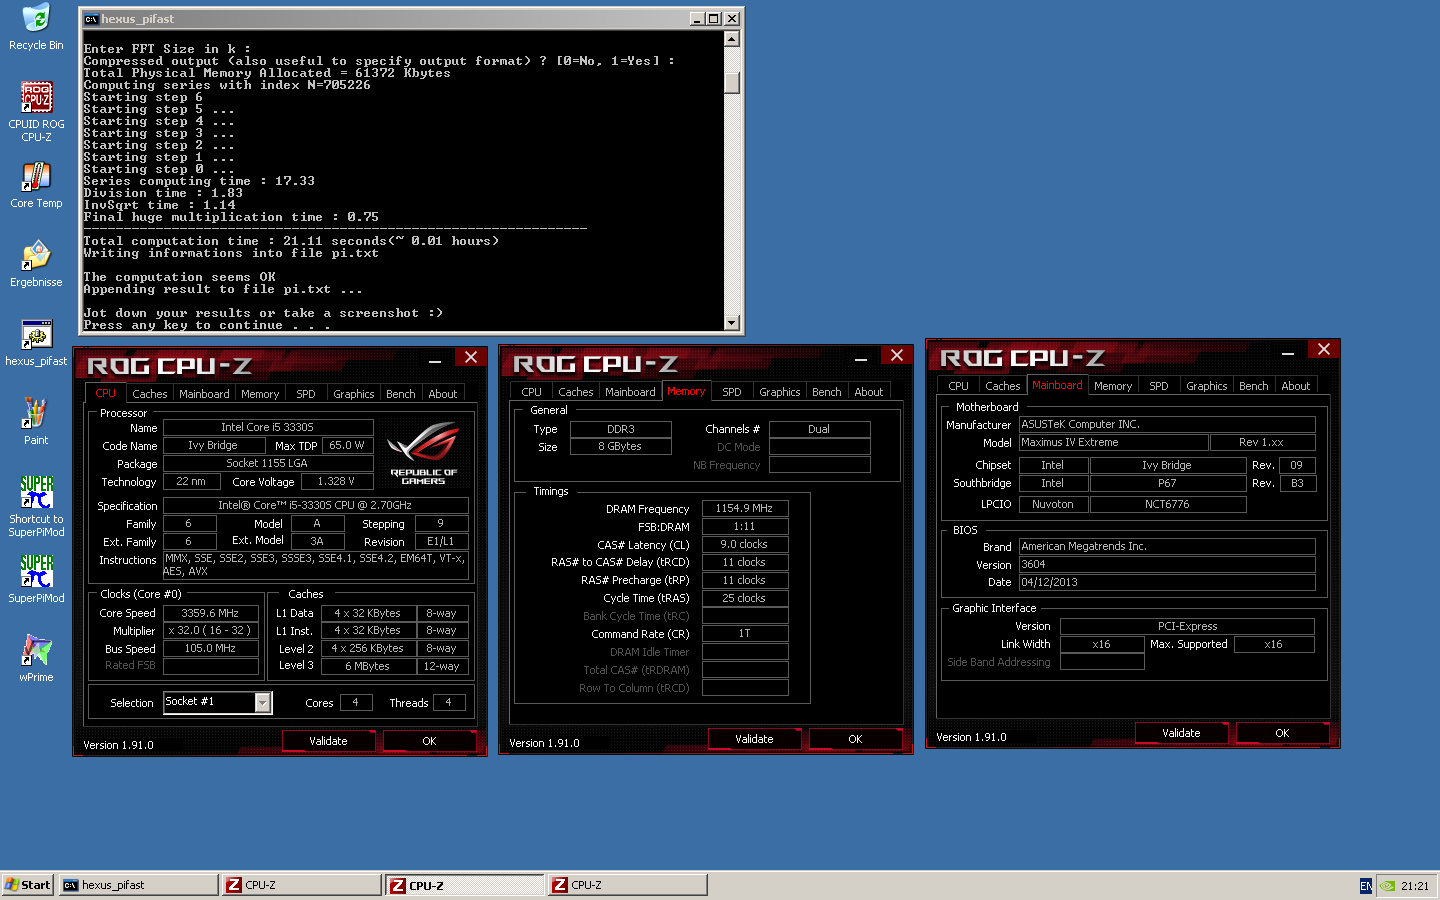The height and width of the screenshot is (900, 1440).
Task: Open Caches tab in Memory window
Action: [x=576, y=392]
